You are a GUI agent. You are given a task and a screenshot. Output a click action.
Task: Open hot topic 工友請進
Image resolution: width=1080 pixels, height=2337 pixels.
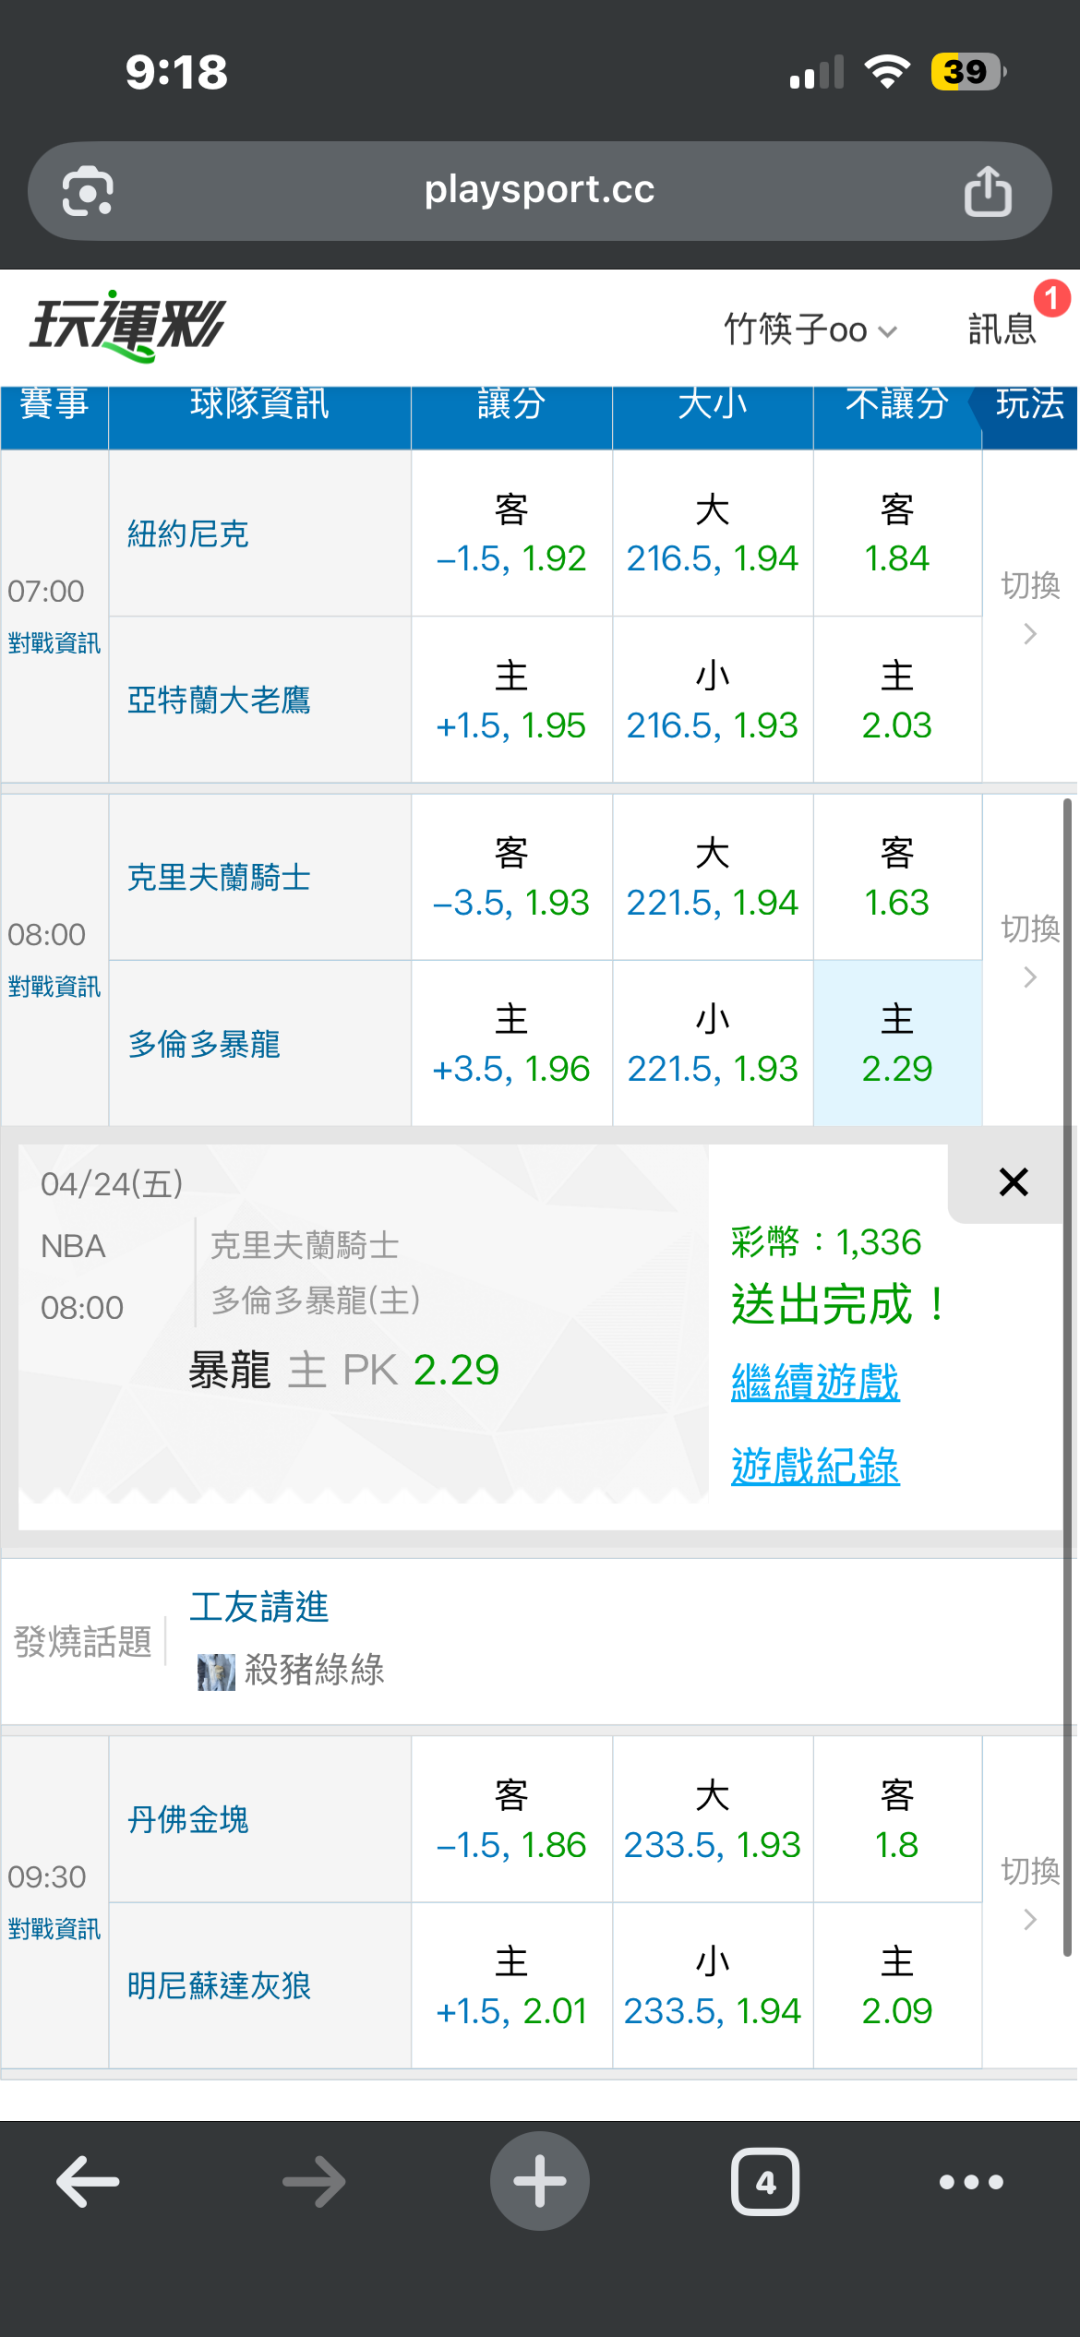point(259,1607)
